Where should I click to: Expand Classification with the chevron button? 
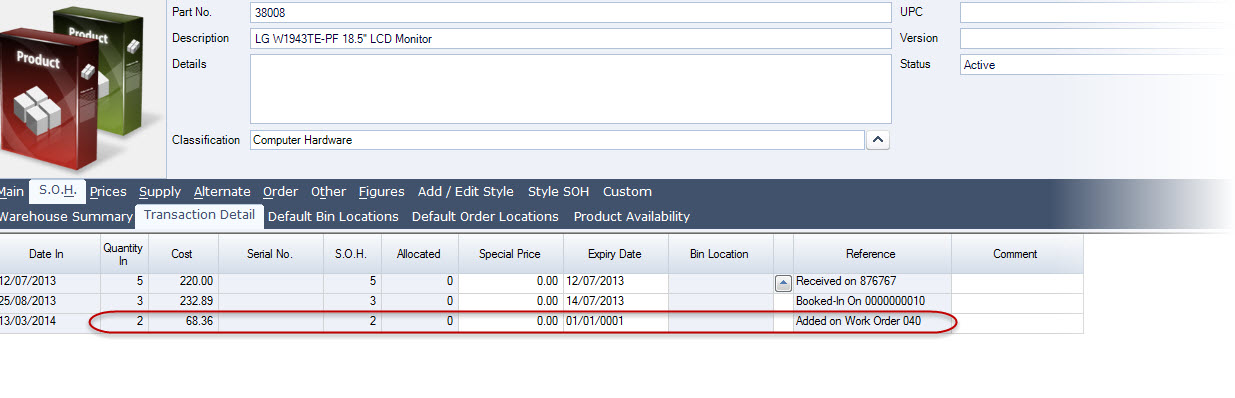point(878,140)
